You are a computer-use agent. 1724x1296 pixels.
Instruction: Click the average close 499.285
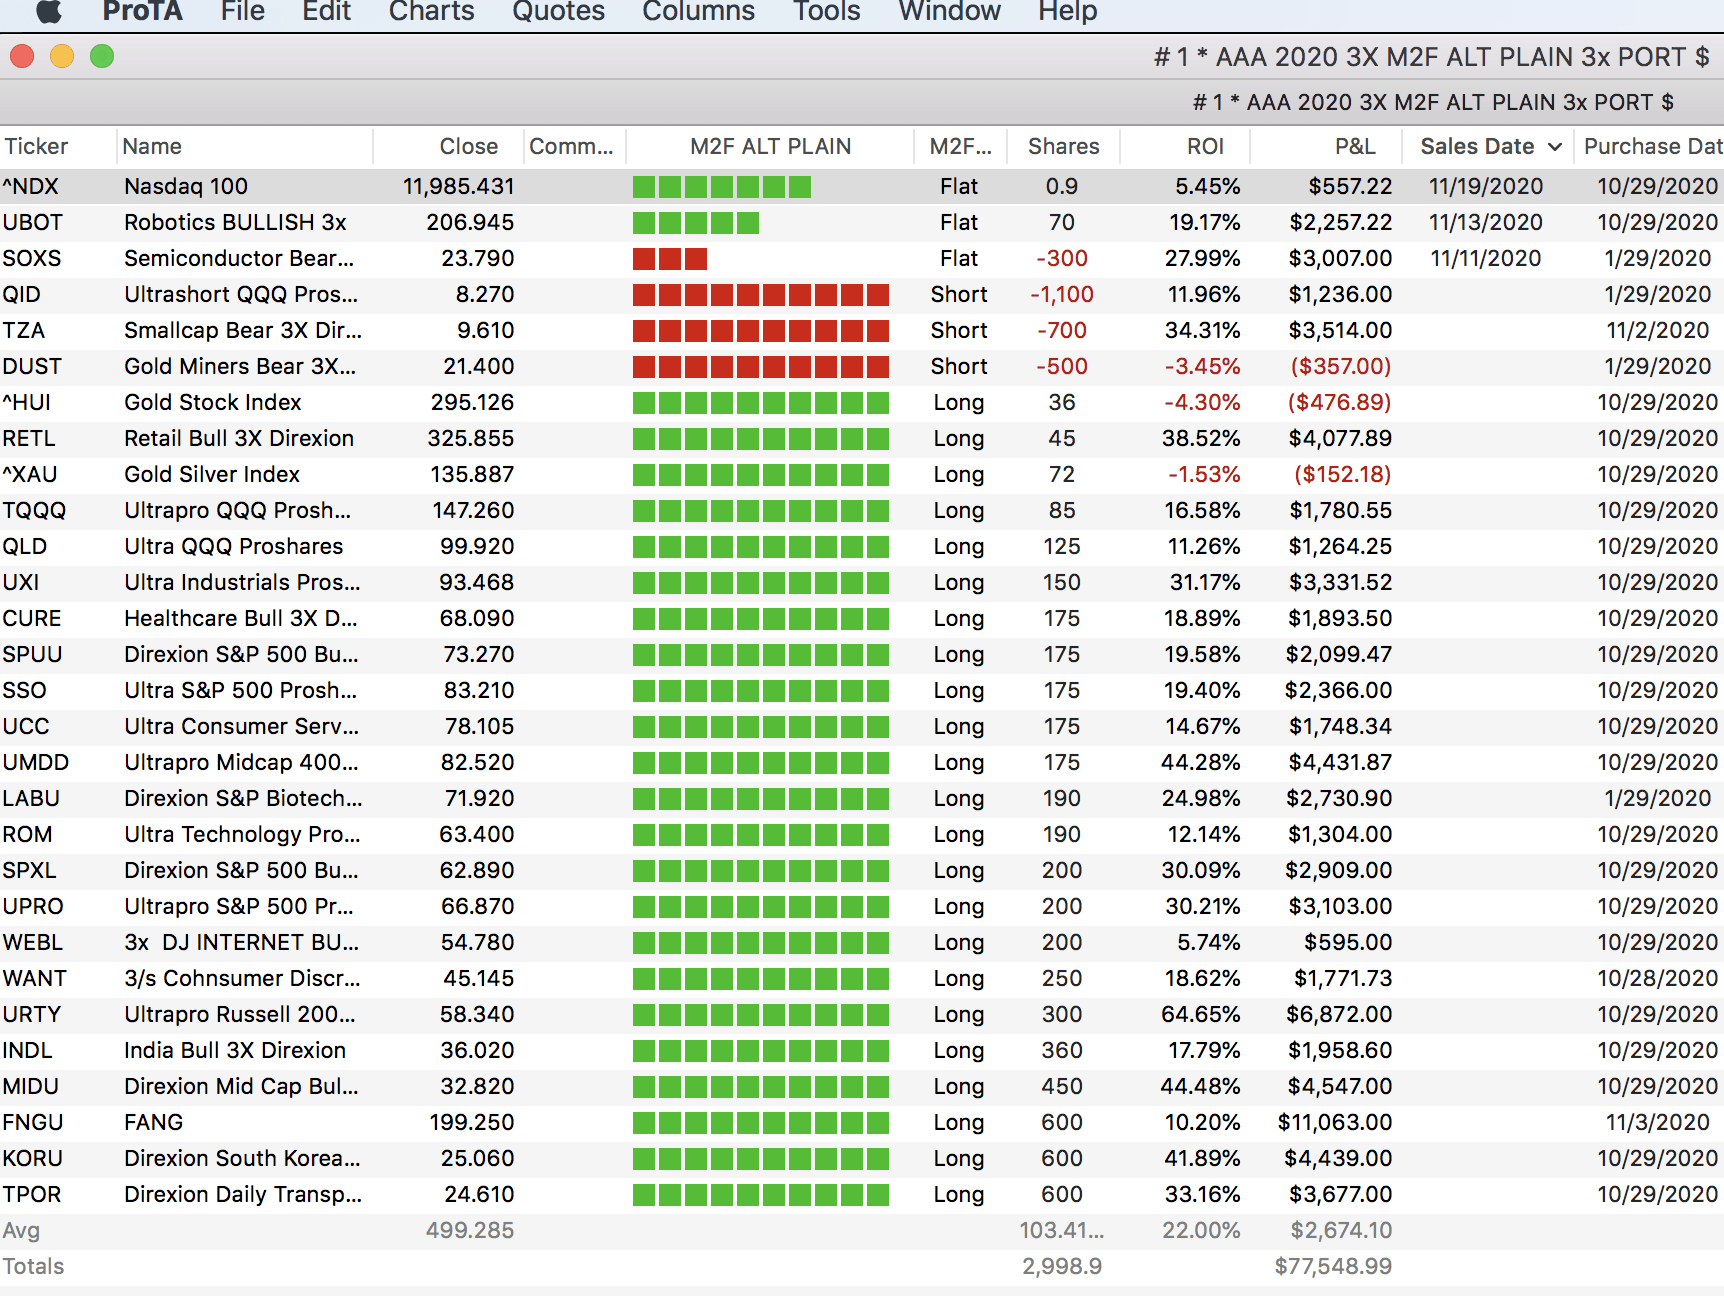click(x=469, y=1231)
